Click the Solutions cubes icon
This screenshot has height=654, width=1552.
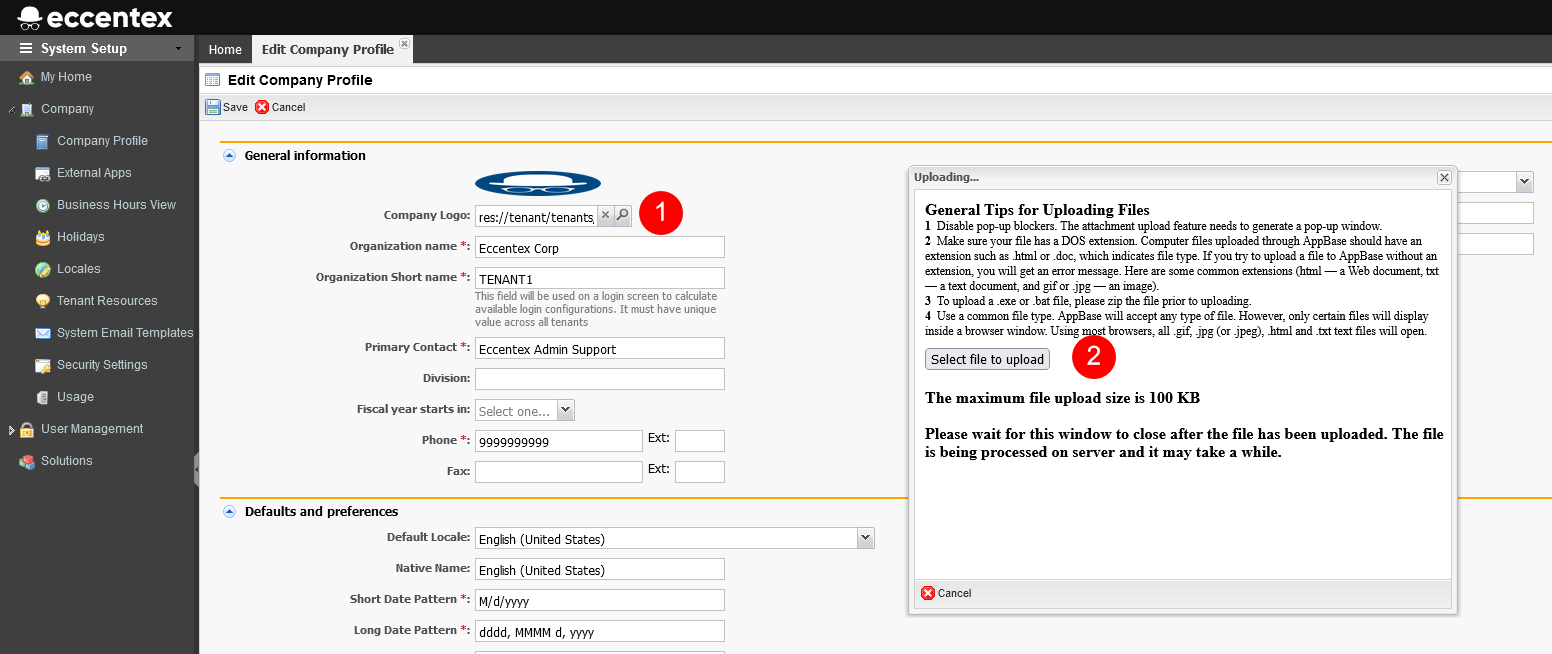27,461
